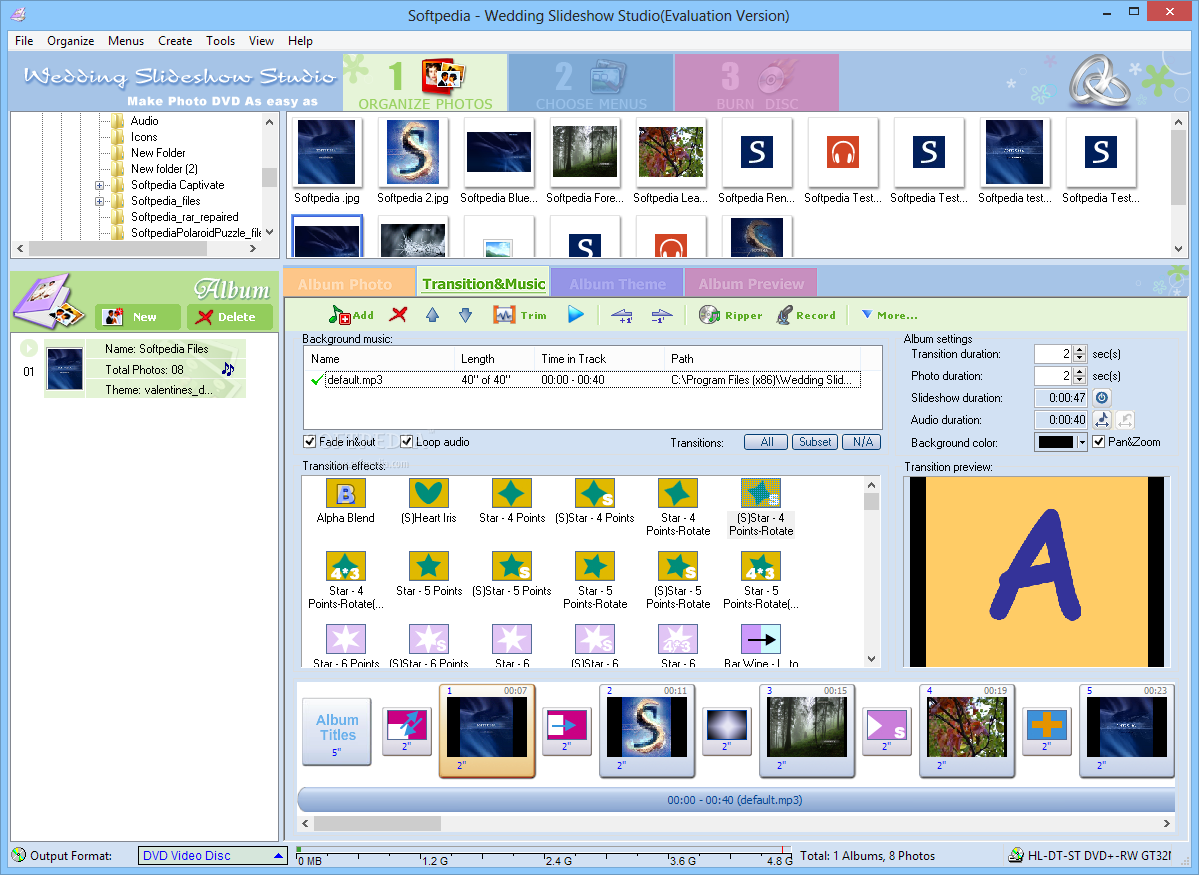The width and height of the screenshot is (1199, 875).
Task: Choose the (S)Star - 4 Points transition
Action: [x=595, y=501]
